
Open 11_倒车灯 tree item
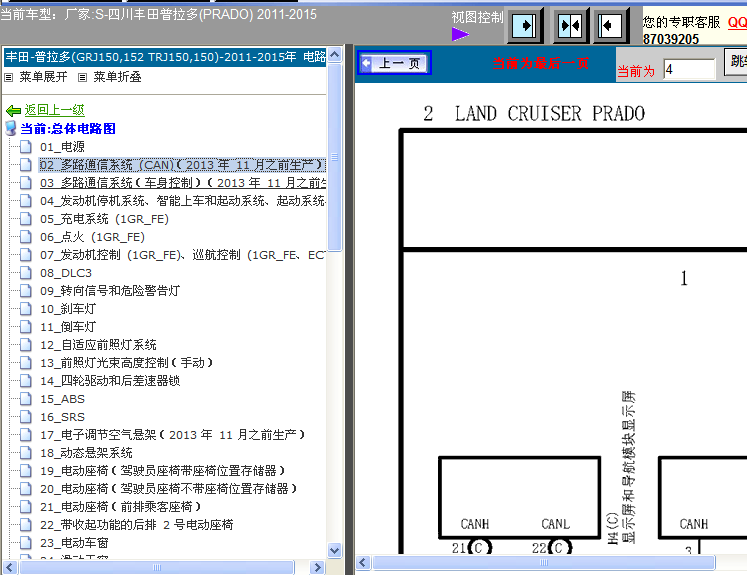pos(68,327)
